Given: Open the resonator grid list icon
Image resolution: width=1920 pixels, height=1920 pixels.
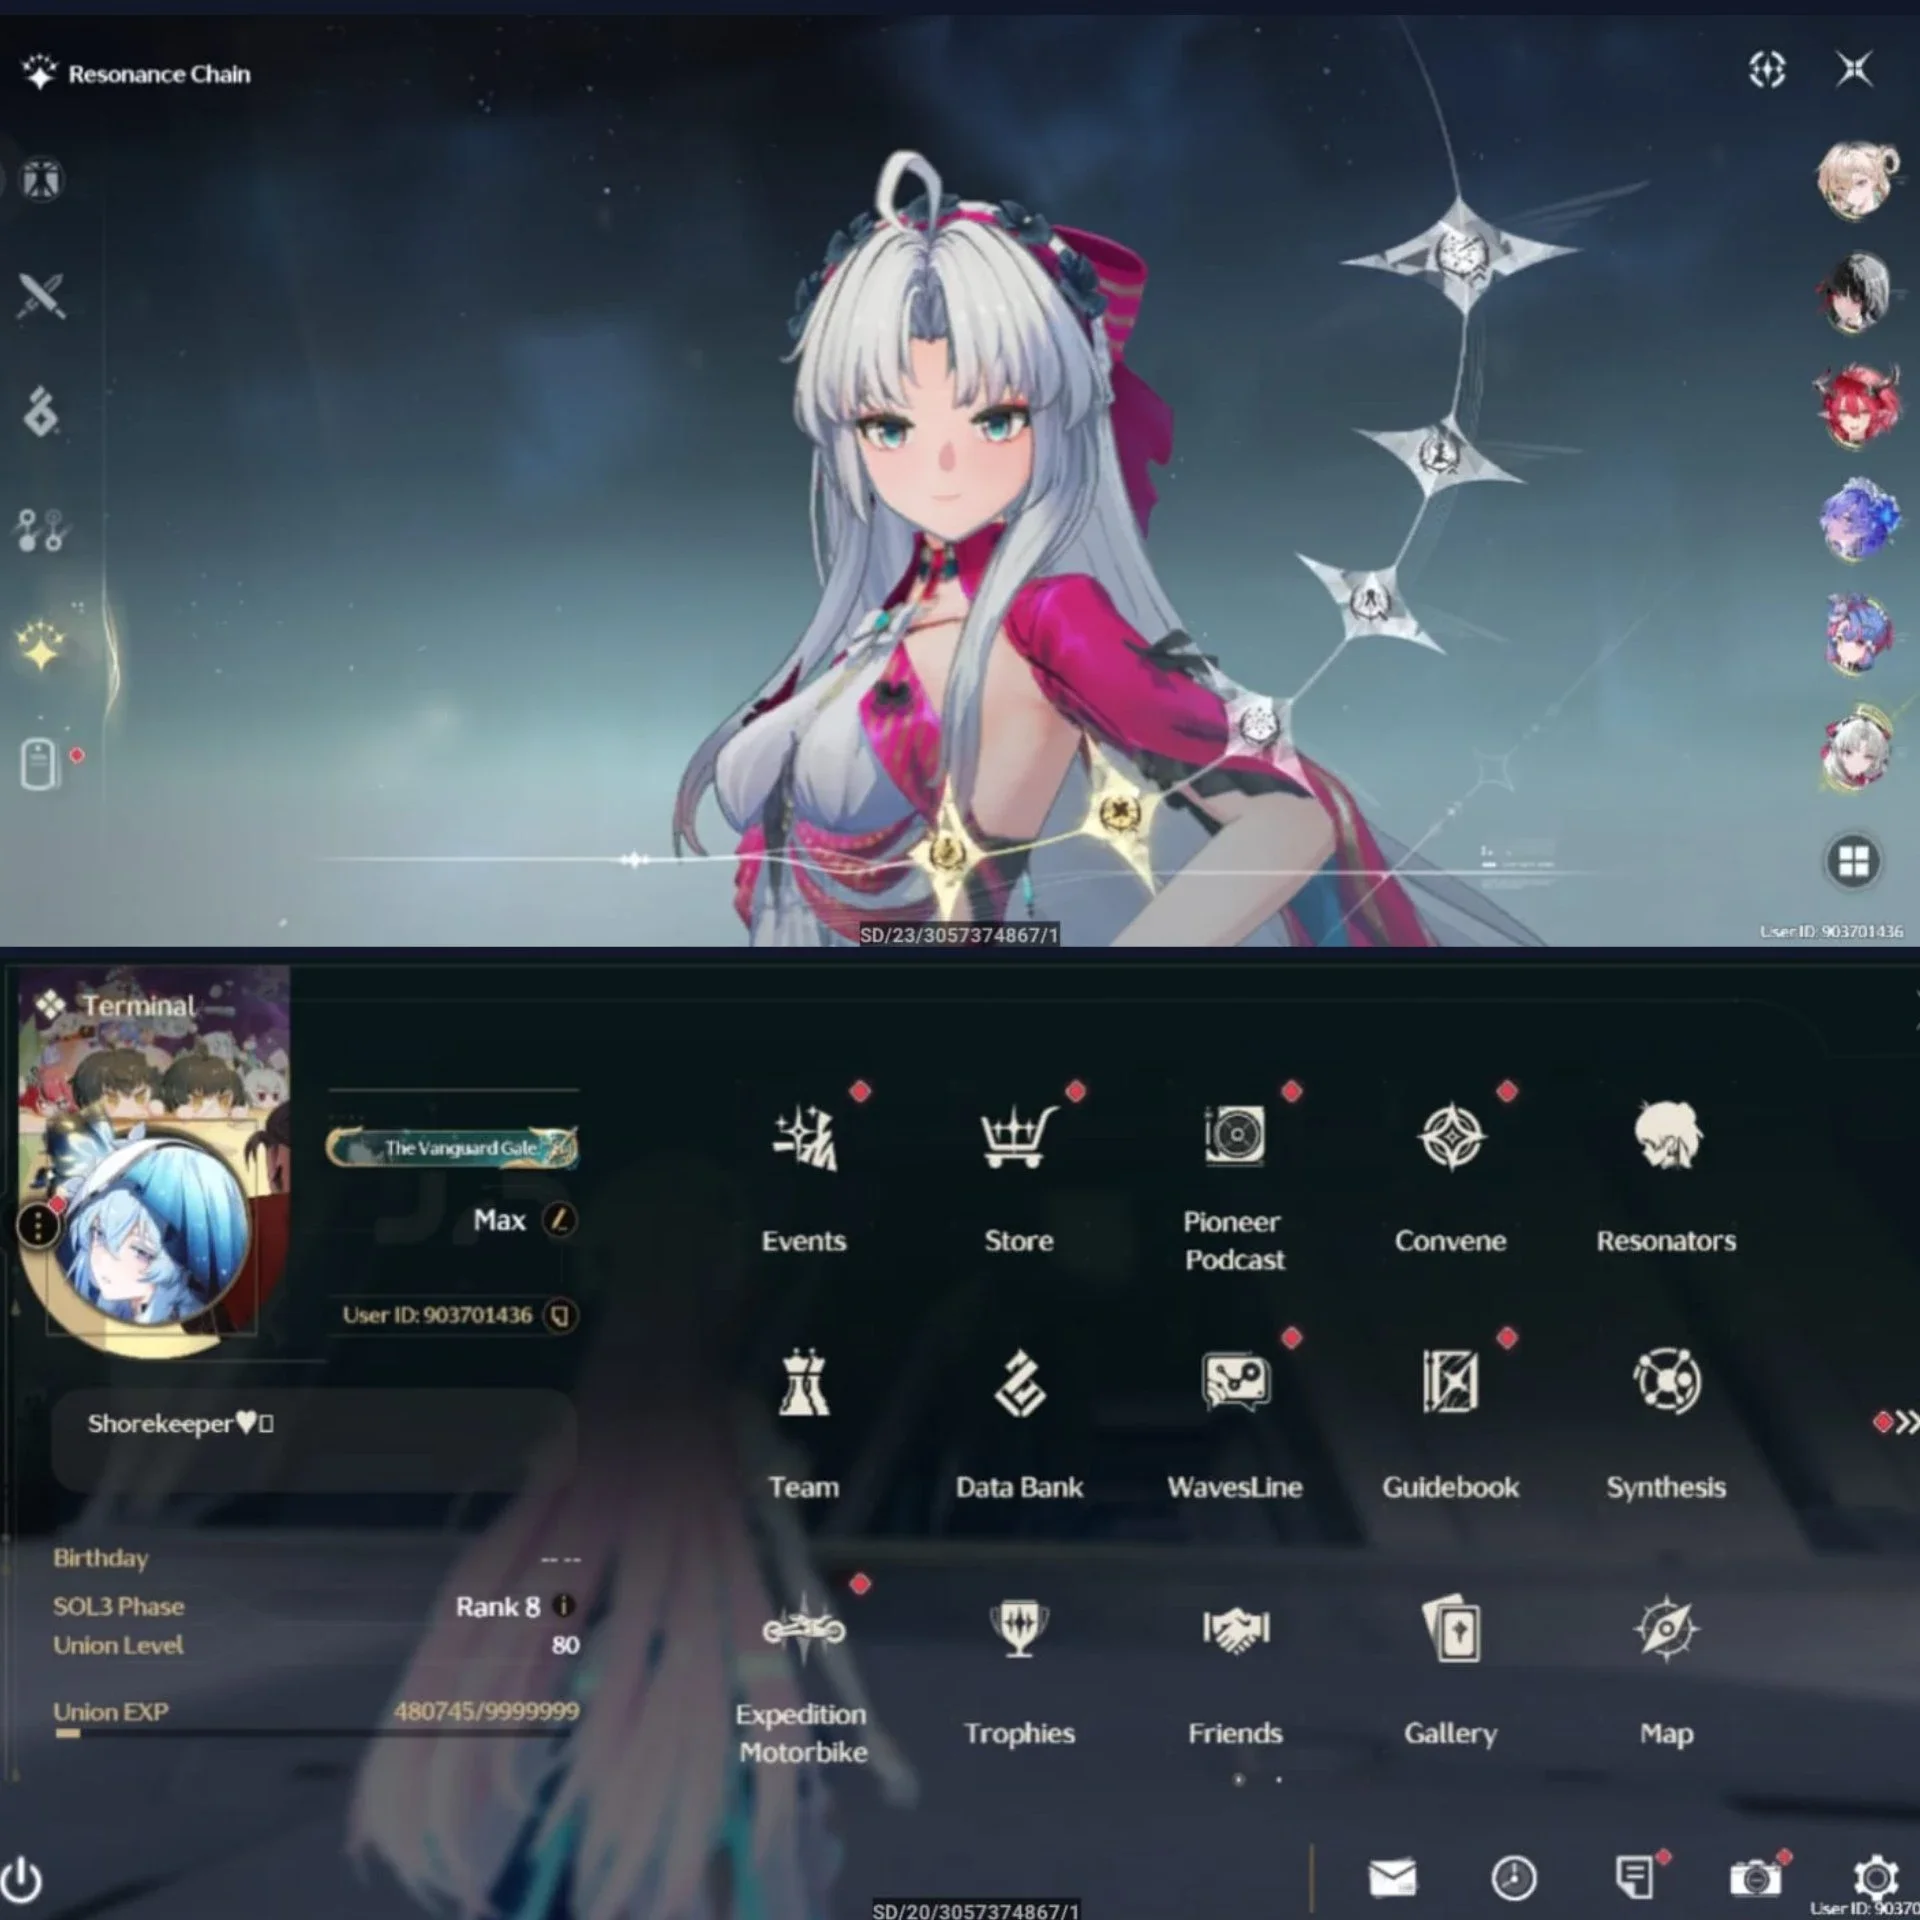Looking at the screenshot, I should (1853, 861).
